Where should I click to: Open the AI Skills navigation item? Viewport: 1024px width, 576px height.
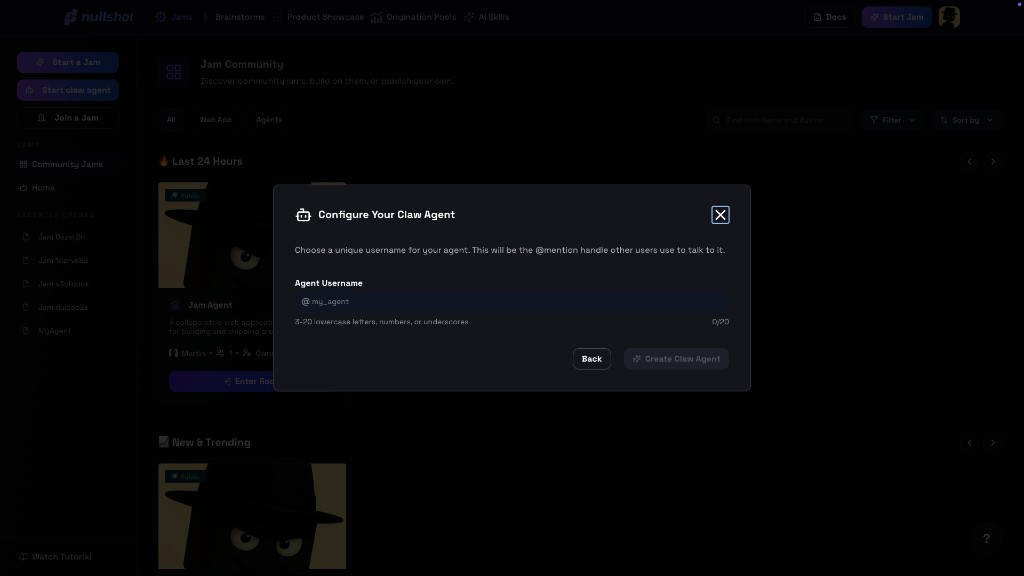tap(487, 17)
